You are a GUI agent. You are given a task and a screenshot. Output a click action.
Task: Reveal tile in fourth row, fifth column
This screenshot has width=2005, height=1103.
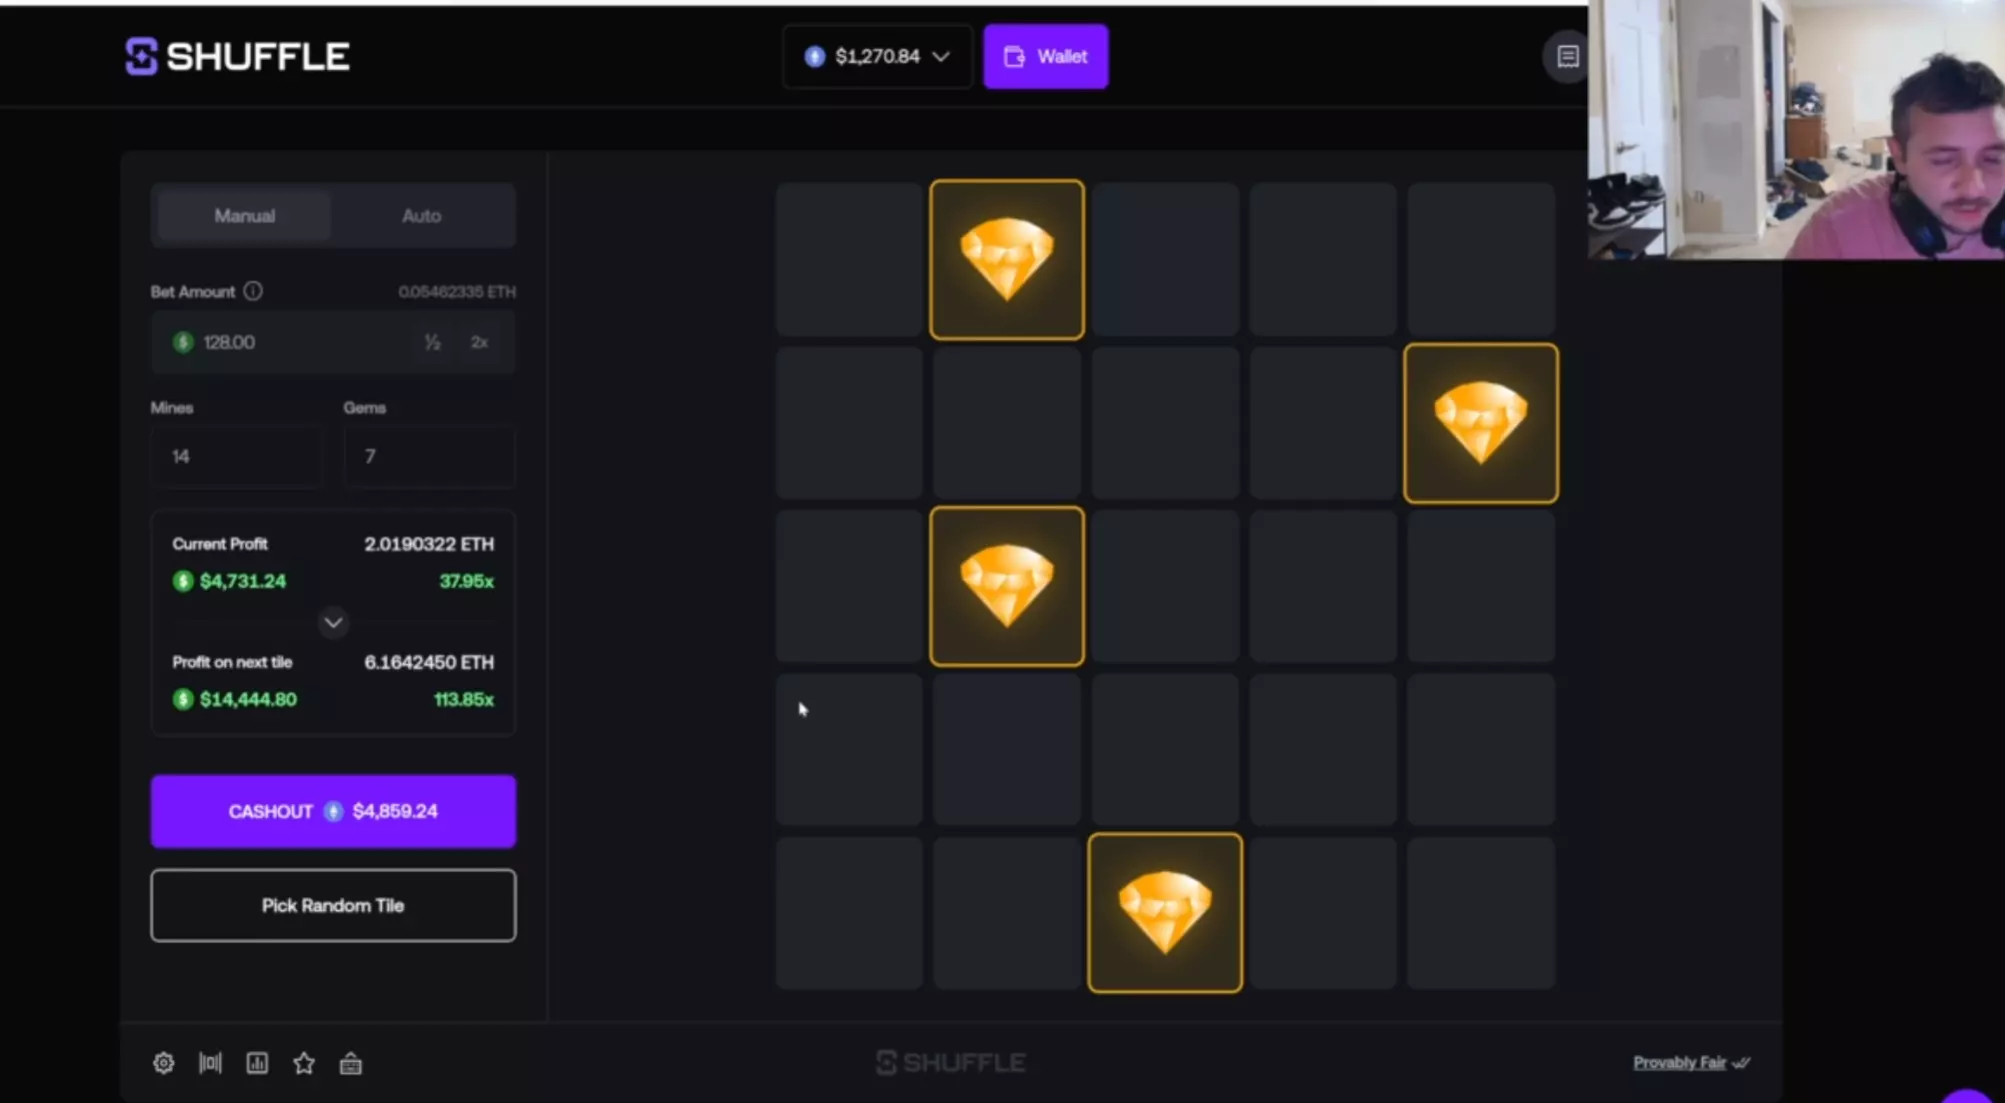pyautogui.click(x=1481, y=750)
